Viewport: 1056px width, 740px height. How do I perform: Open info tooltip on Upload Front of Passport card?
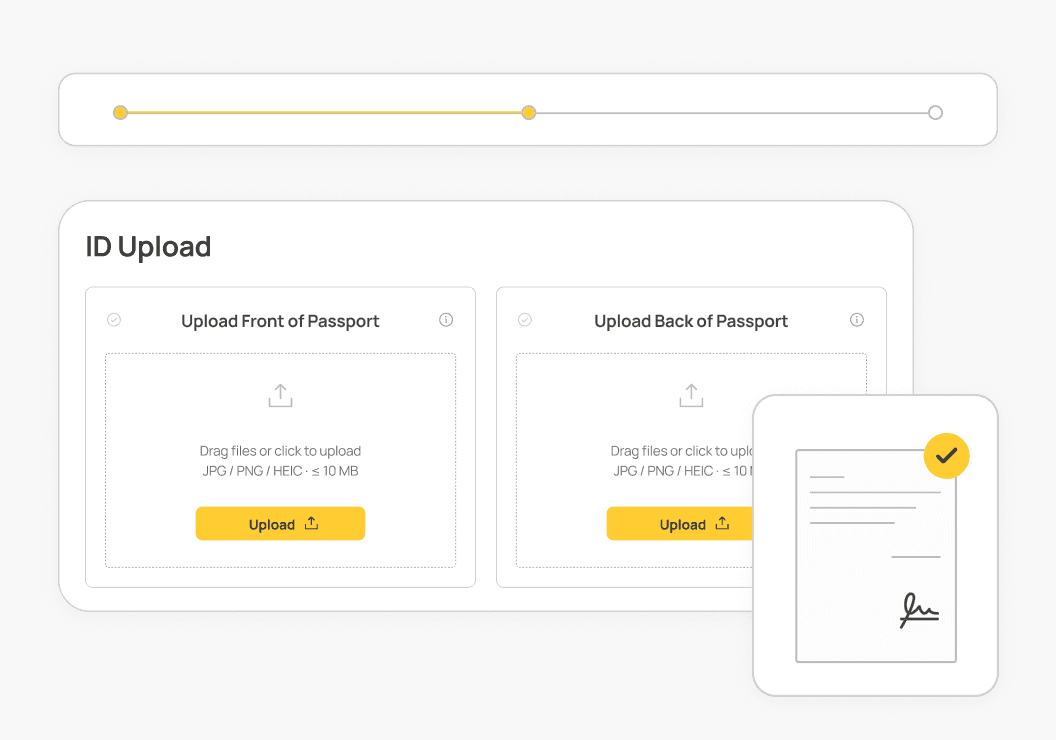pyautogui.click(x=446, y=320)
